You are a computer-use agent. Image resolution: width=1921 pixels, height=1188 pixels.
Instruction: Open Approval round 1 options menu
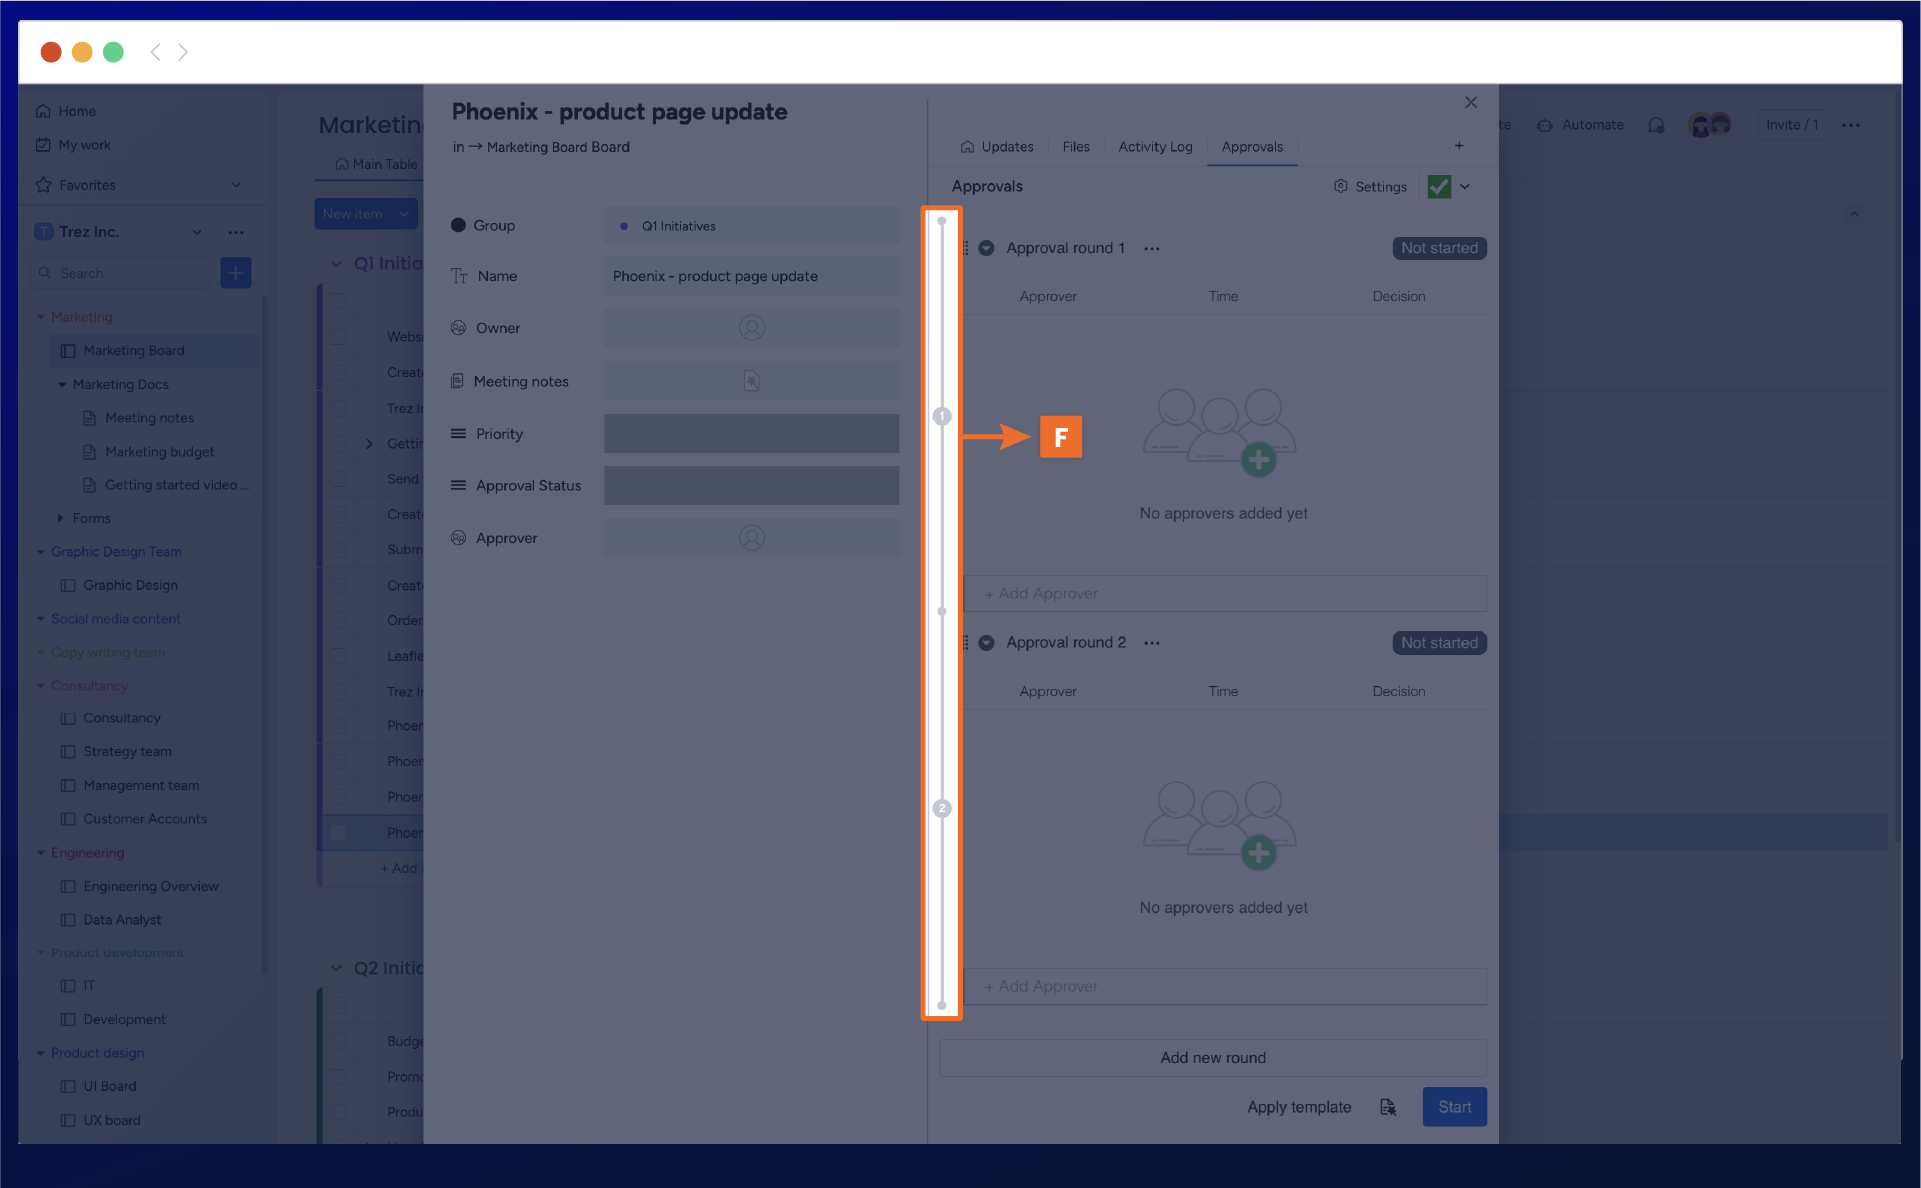pyautogui.click(x=1152, y=249)
